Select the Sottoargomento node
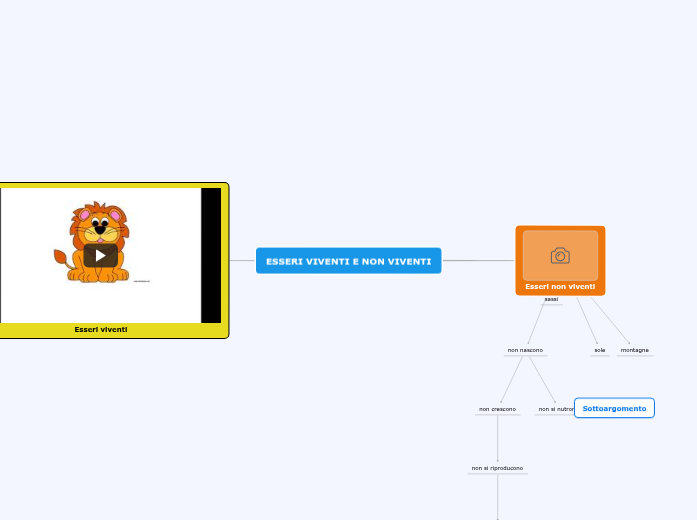The height and width of the screenshot is (520, 697). pyautogui.click(x=614, y=408)
